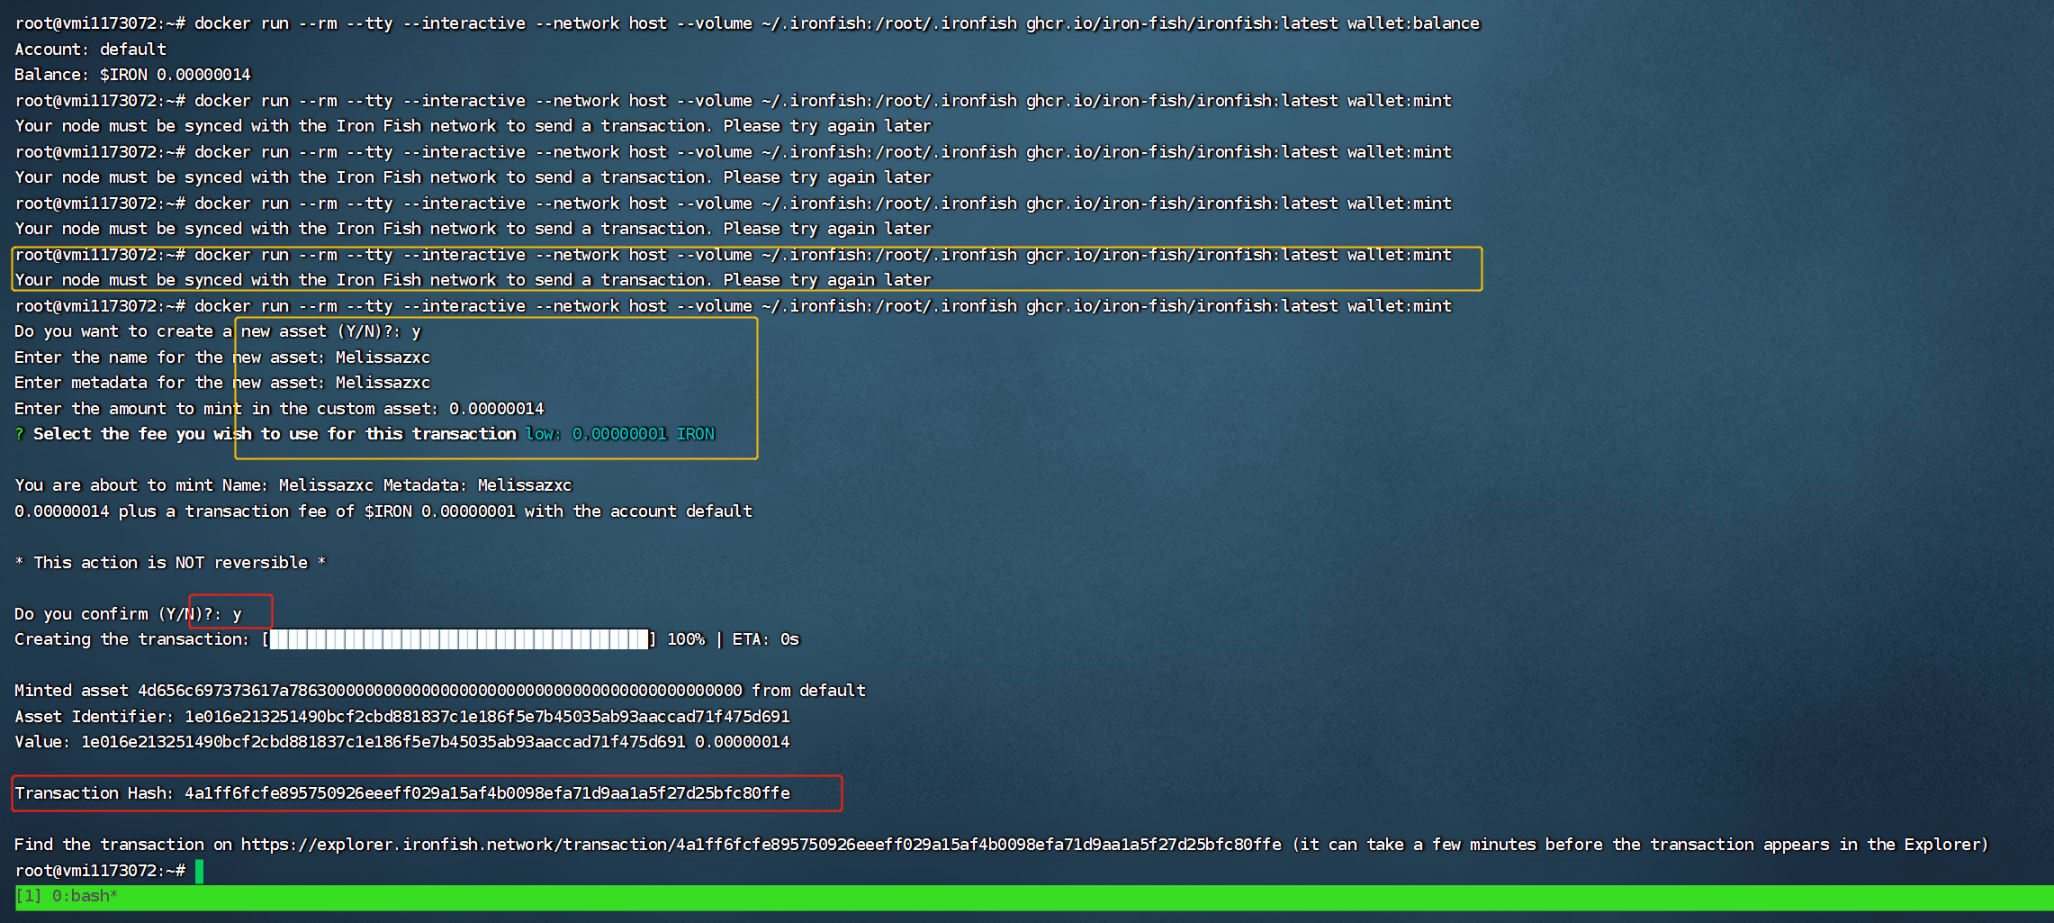Click the yellow-boxed node must be synced message

click(x=472, y=281)
